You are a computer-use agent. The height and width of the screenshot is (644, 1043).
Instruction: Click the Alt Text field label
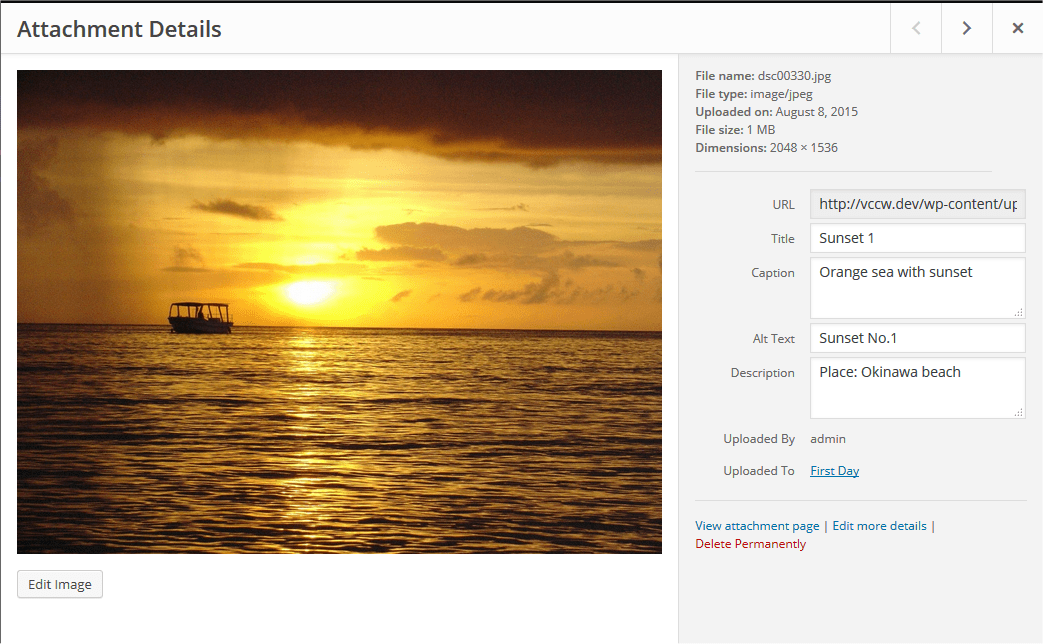pos(773,339)
